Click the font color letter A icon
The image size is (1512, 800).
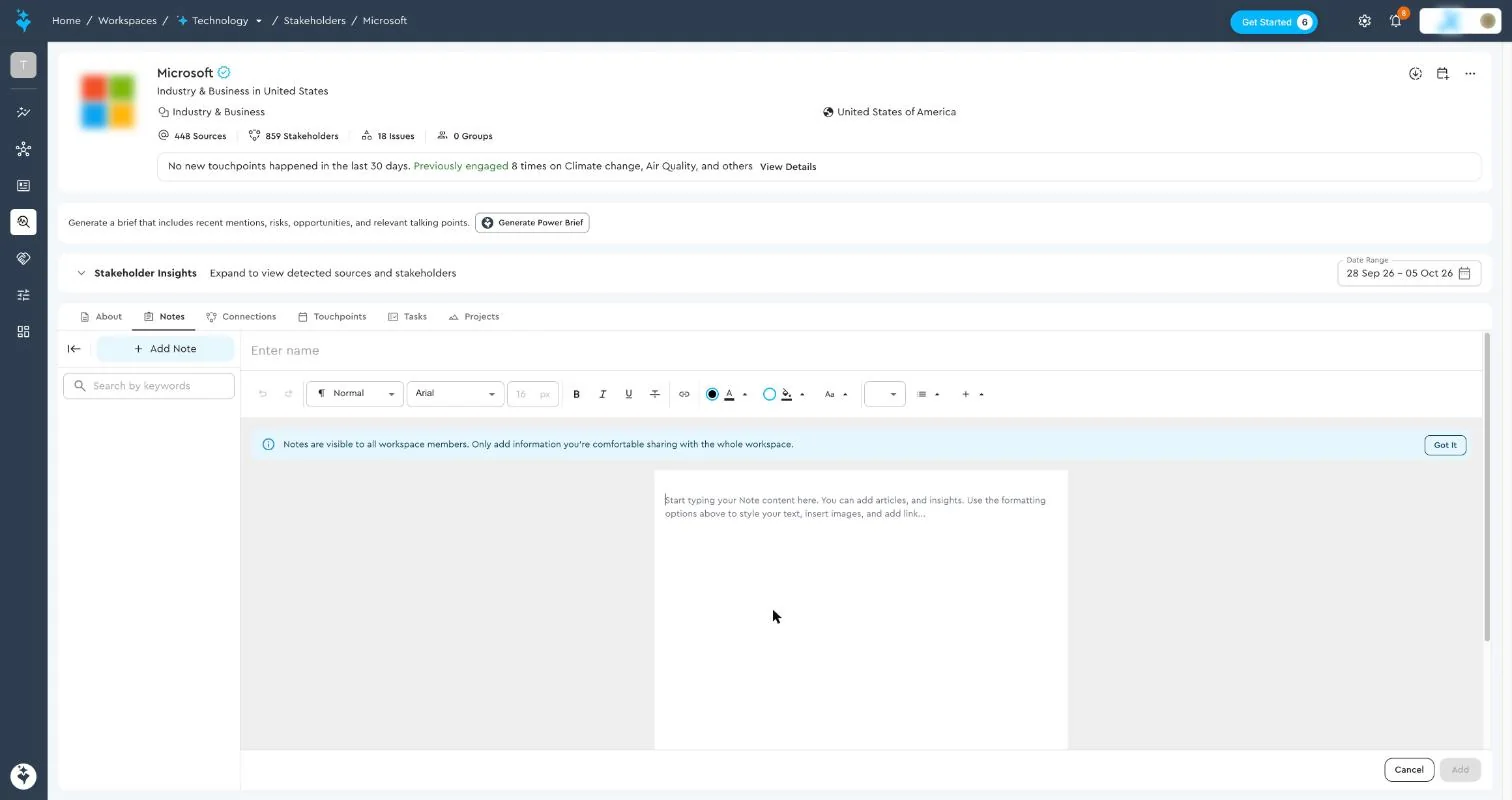click(x=729, y=394)
